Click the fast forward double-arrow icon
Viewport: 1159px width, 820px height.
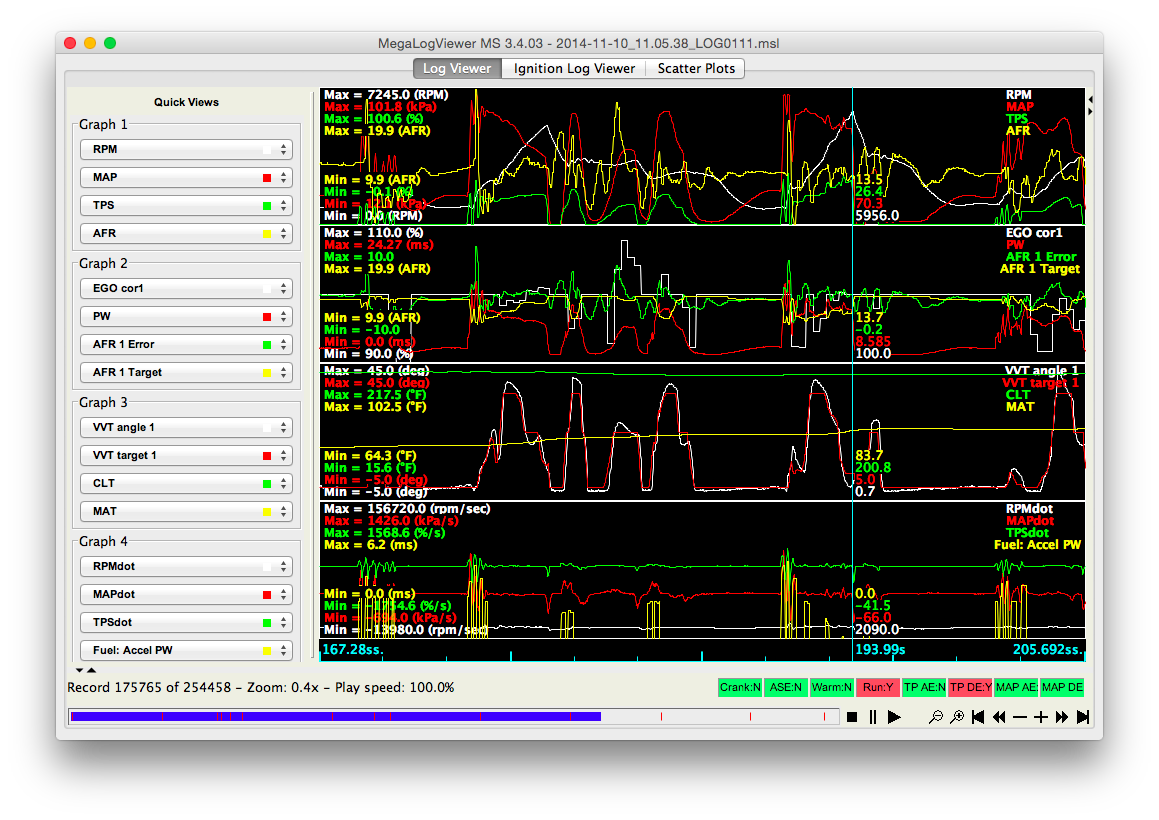pos(1062,717)
